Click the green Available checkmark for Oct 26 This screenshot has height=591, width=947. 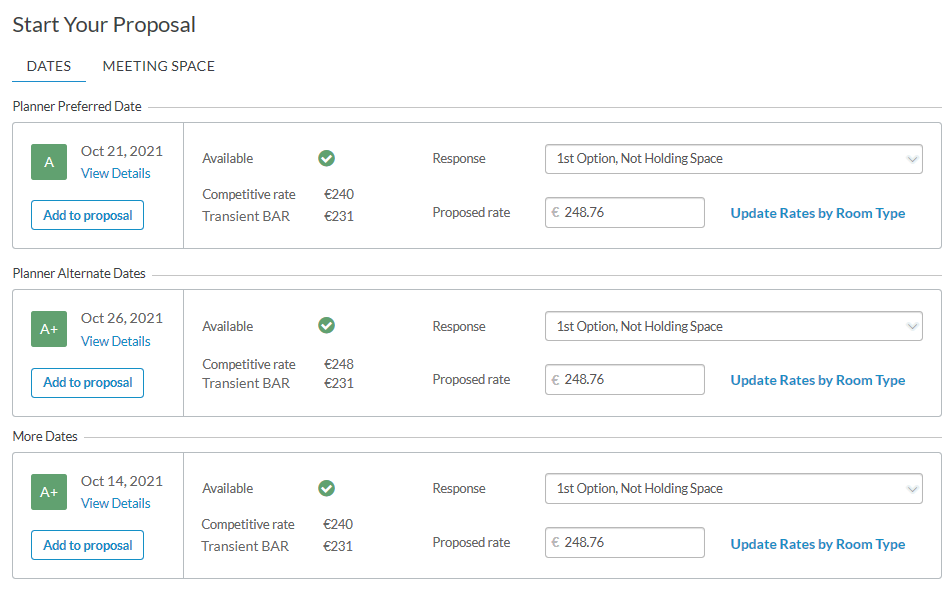[326, 325]
